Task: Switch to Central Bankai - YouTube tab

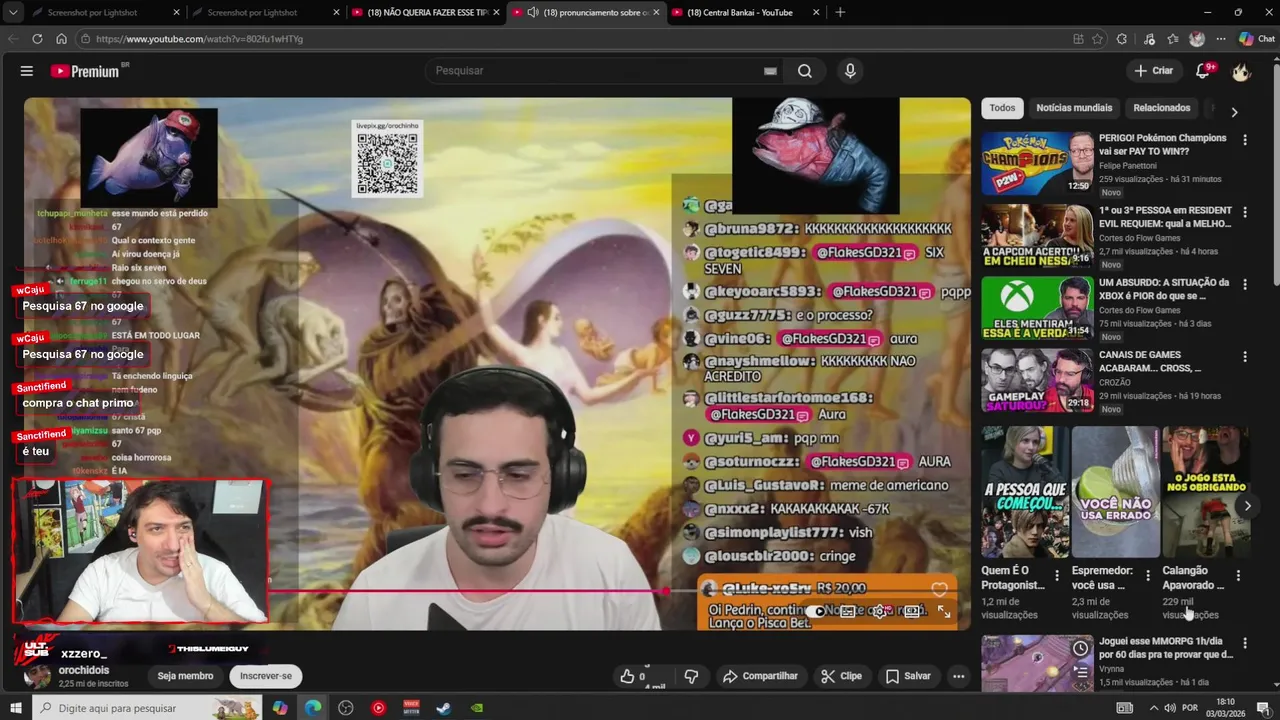Action: tap(745, 12)
